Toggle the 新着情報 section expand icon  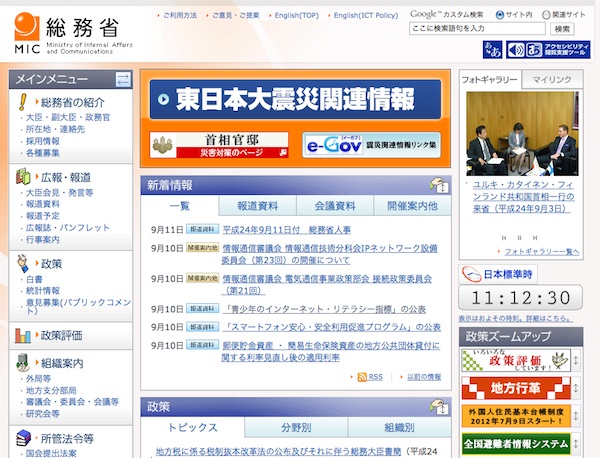point(438,185)
